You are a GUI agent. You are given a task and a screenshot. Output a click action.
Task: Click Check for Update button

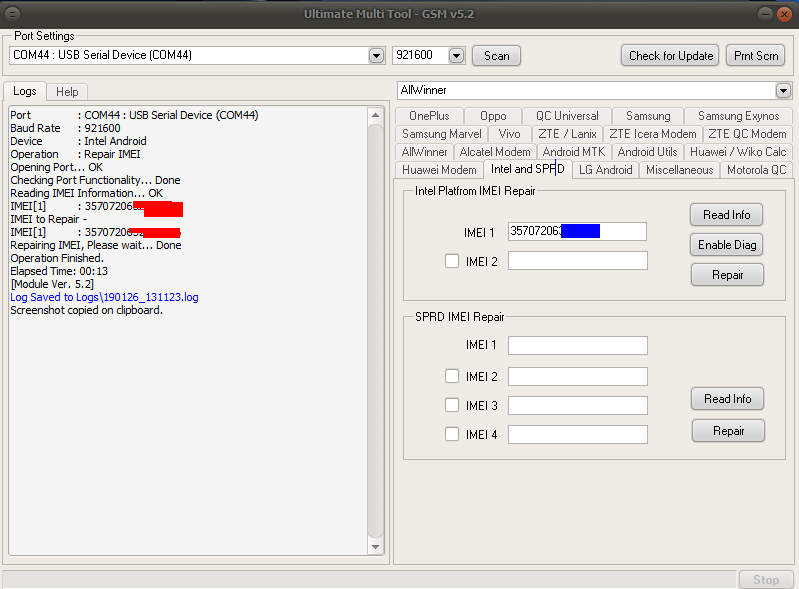point(671,56)
